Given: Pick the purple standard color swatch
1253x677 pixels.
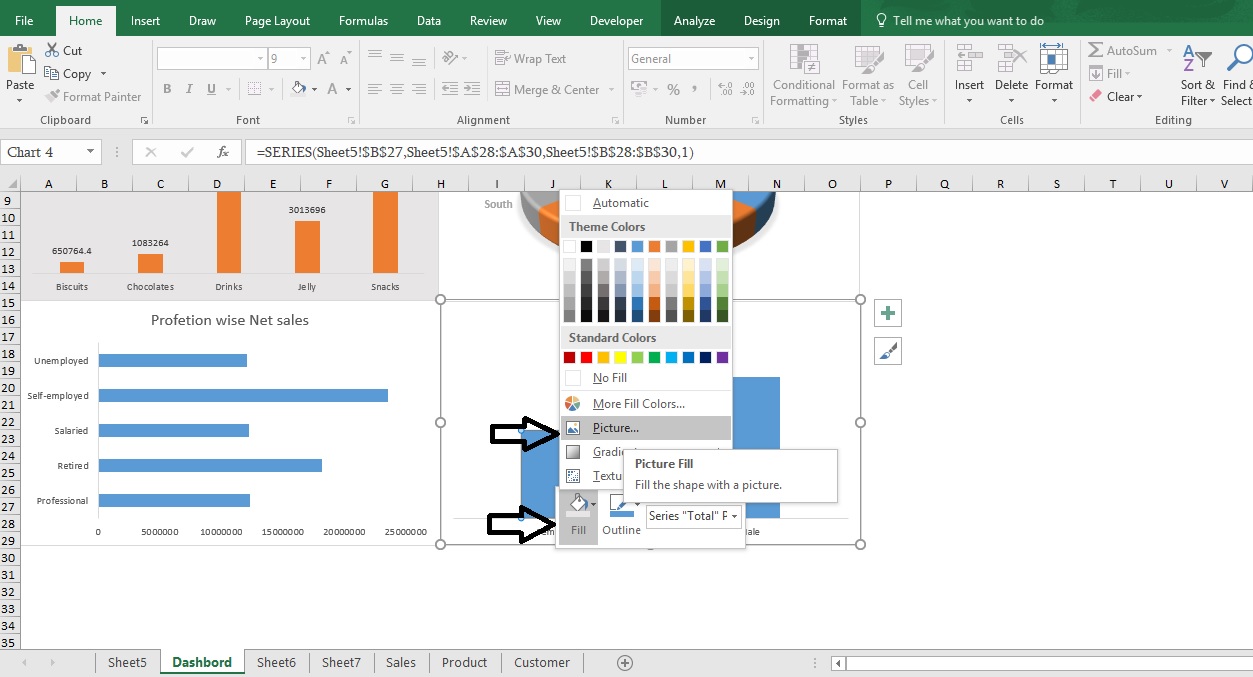Looking at the screenshot, I should coord(722,357).
